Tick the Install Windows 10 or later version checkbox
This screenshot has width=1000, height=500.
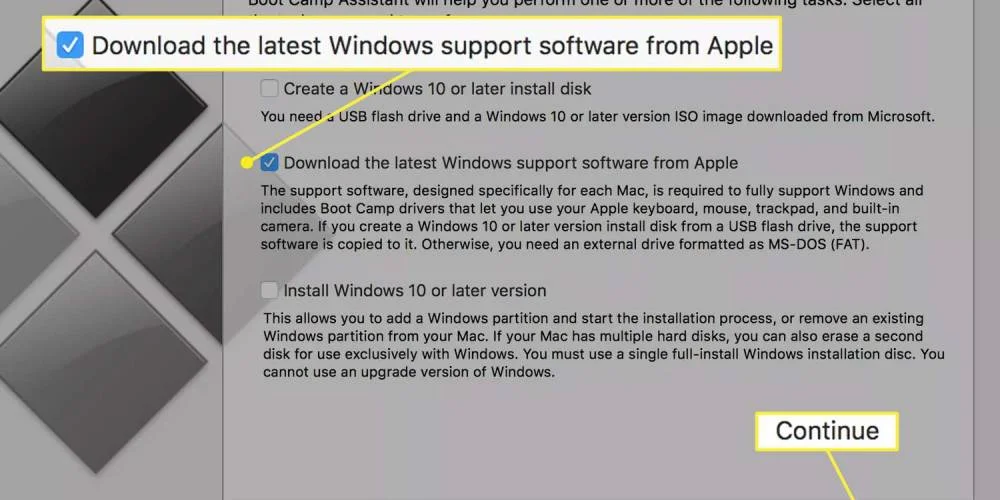click(269, 290)
